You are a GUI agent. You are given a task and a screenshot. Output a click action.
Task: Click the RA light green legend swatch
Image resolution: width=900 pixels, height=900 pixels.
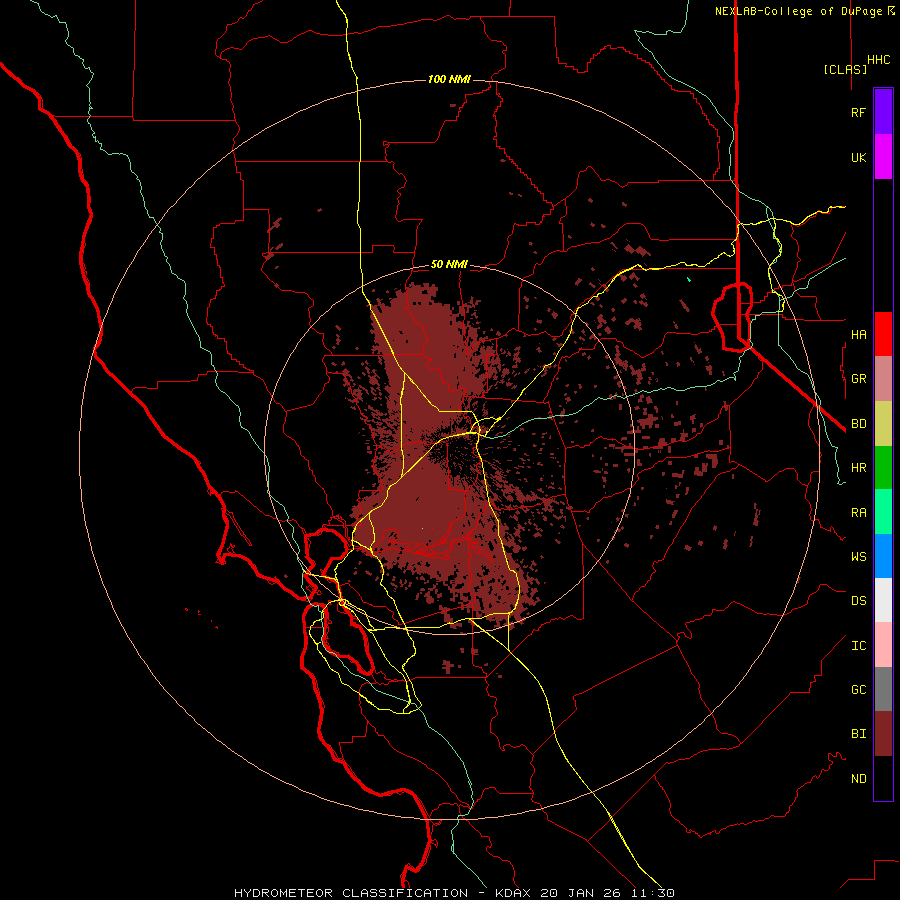[x=883, y=512]
